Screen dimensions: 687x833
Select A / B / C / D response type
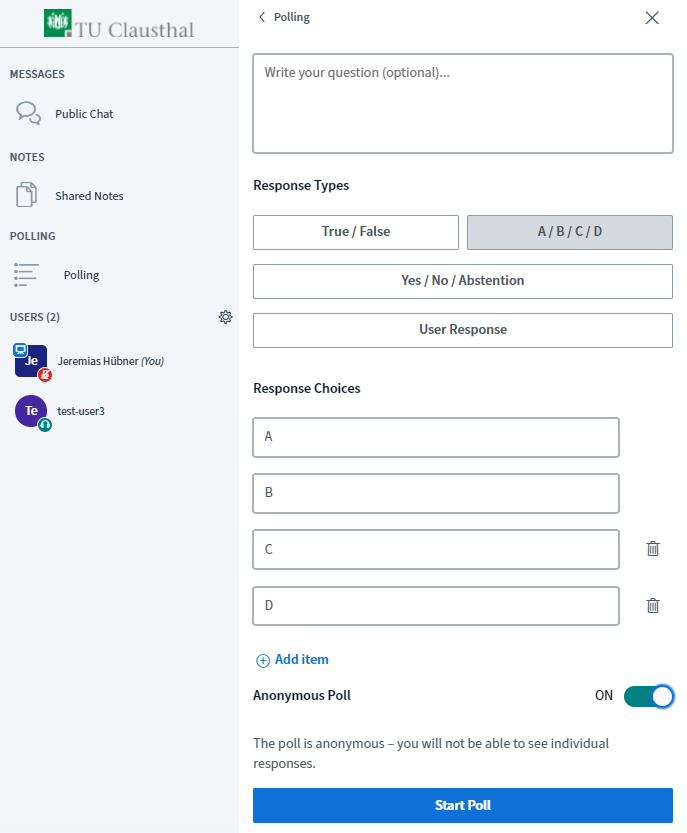[570, 232]
